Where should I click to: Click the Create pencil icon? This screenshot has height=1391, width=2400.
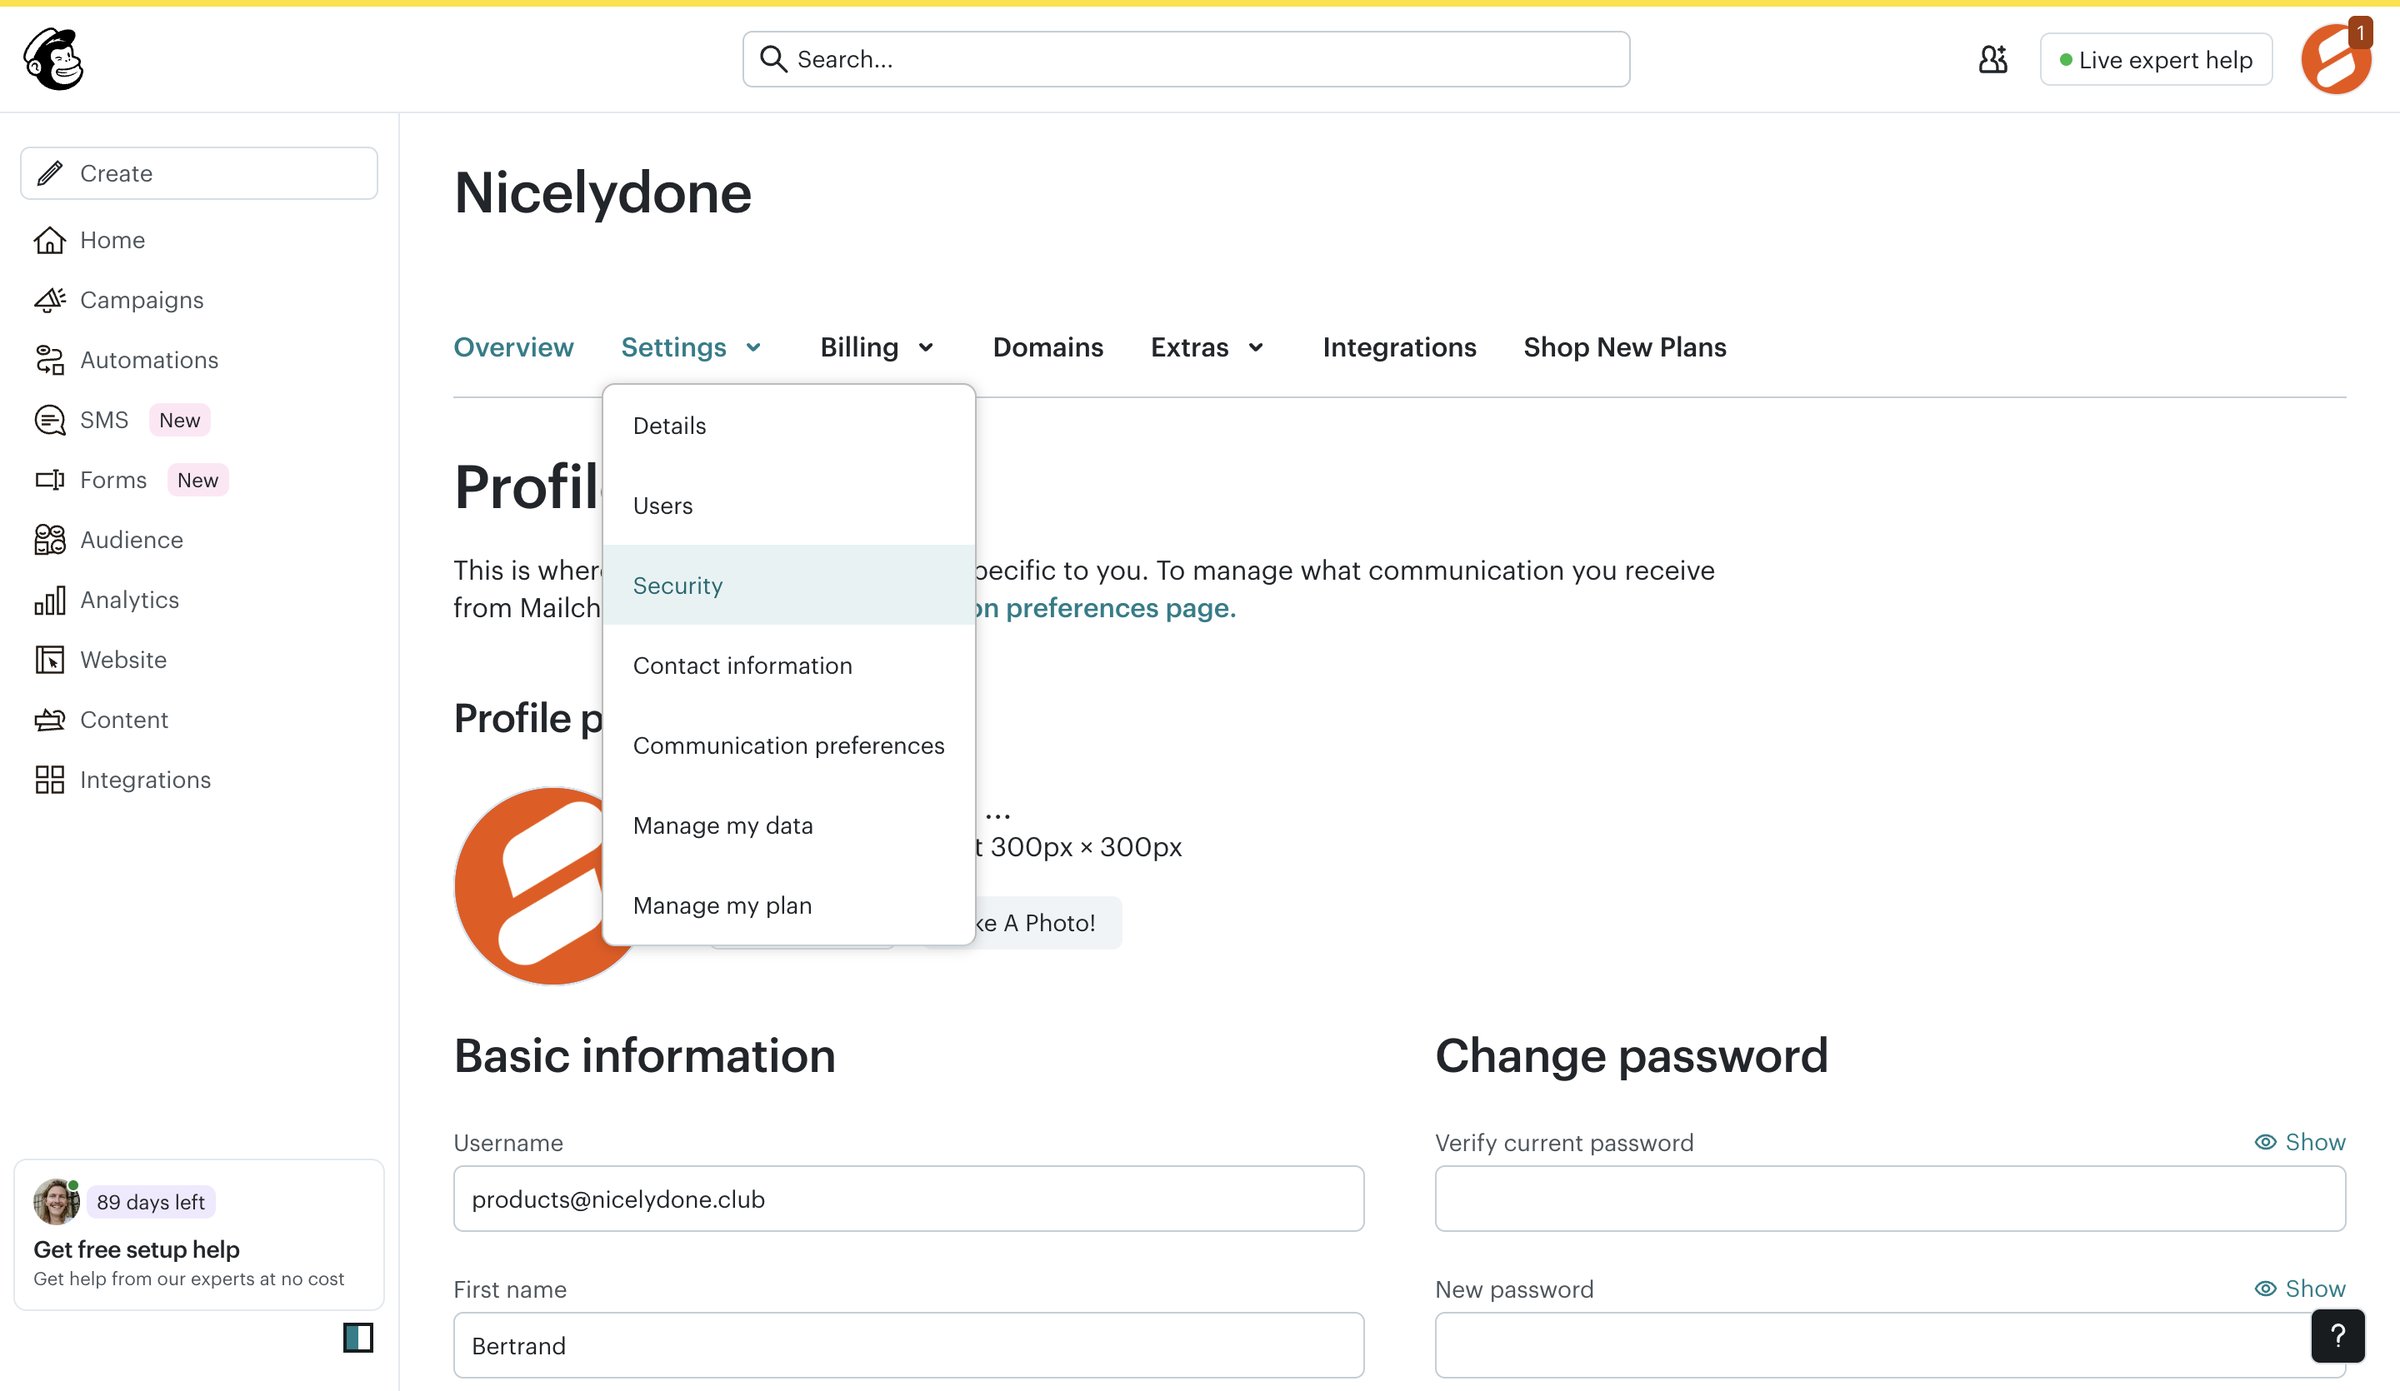pos(50,173)
